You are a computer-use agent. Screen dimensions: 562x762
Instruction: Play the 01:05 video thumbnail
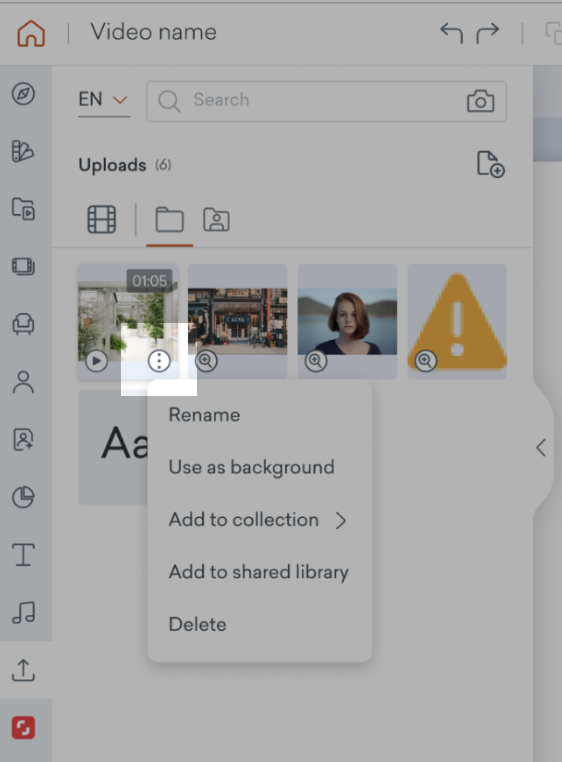96,361
